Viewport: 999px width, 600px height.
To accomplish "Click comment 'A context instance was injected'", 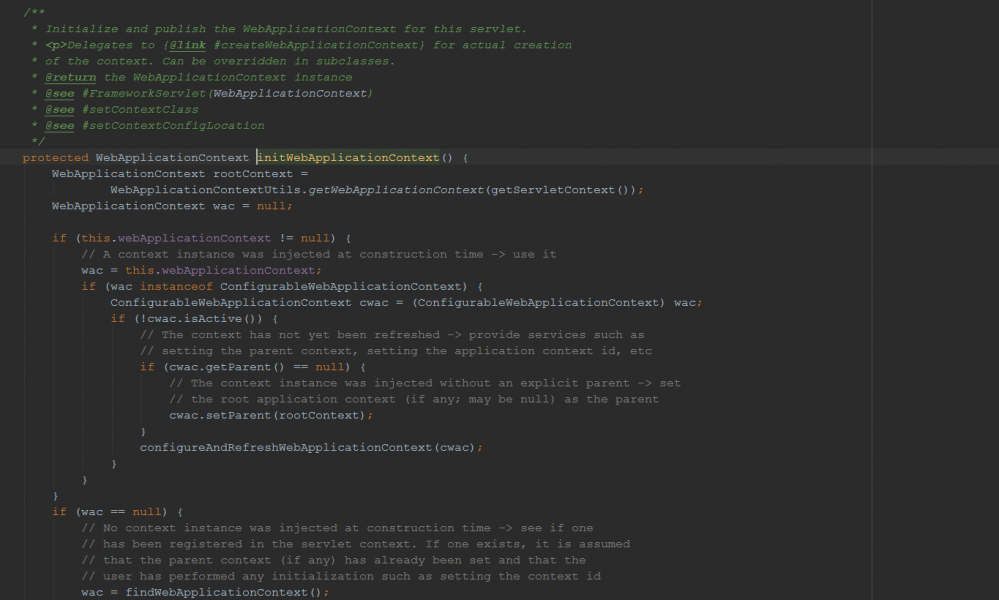I will click(319, 254).
